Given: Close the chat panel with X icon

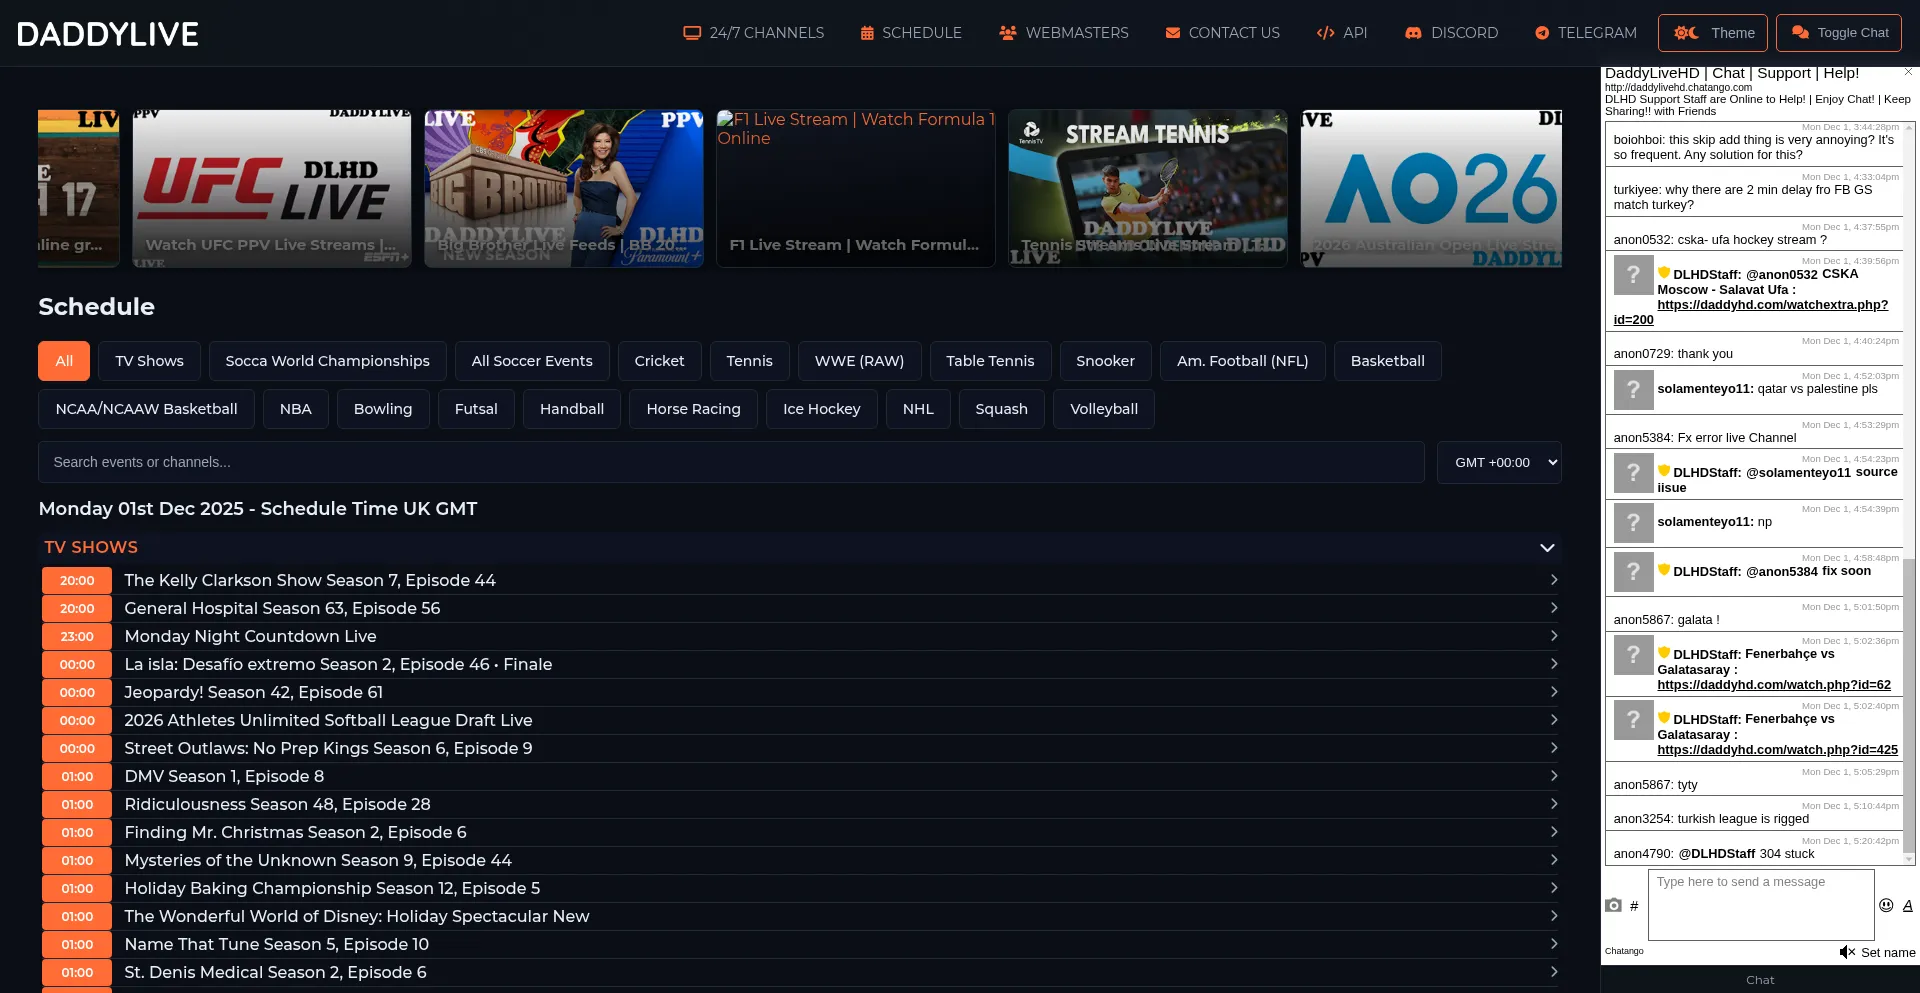Looking at the screenshot, I should pos(1908,72).
